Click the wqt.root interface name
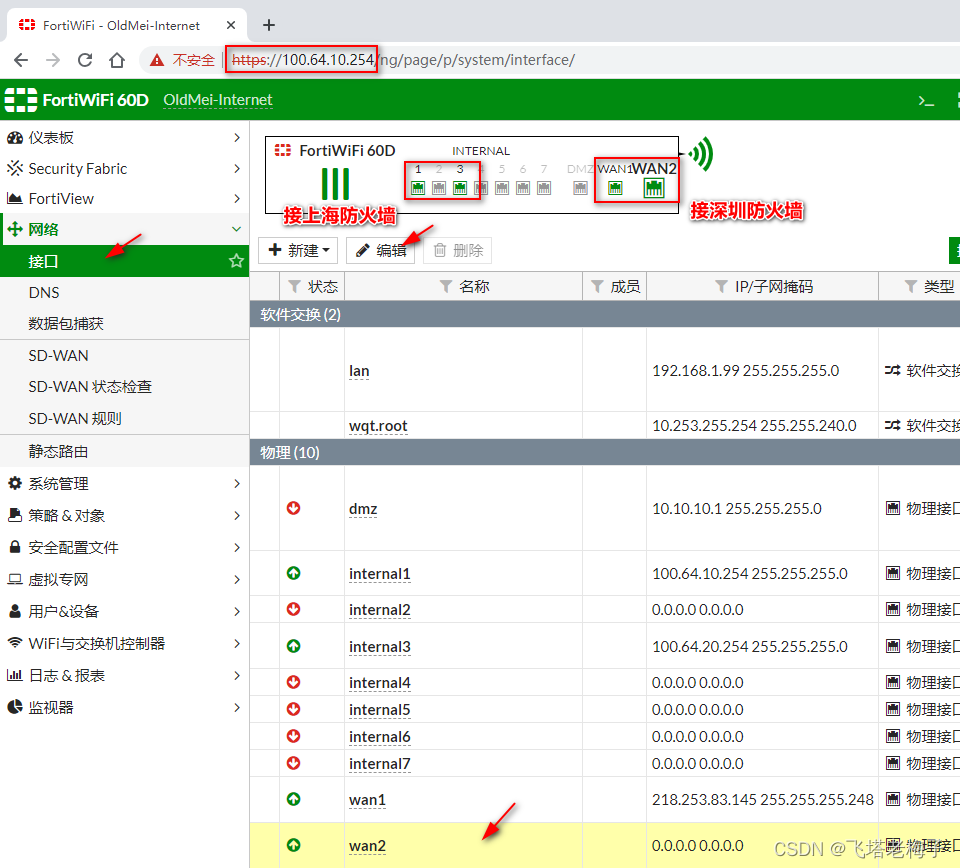 click(378, 426)
